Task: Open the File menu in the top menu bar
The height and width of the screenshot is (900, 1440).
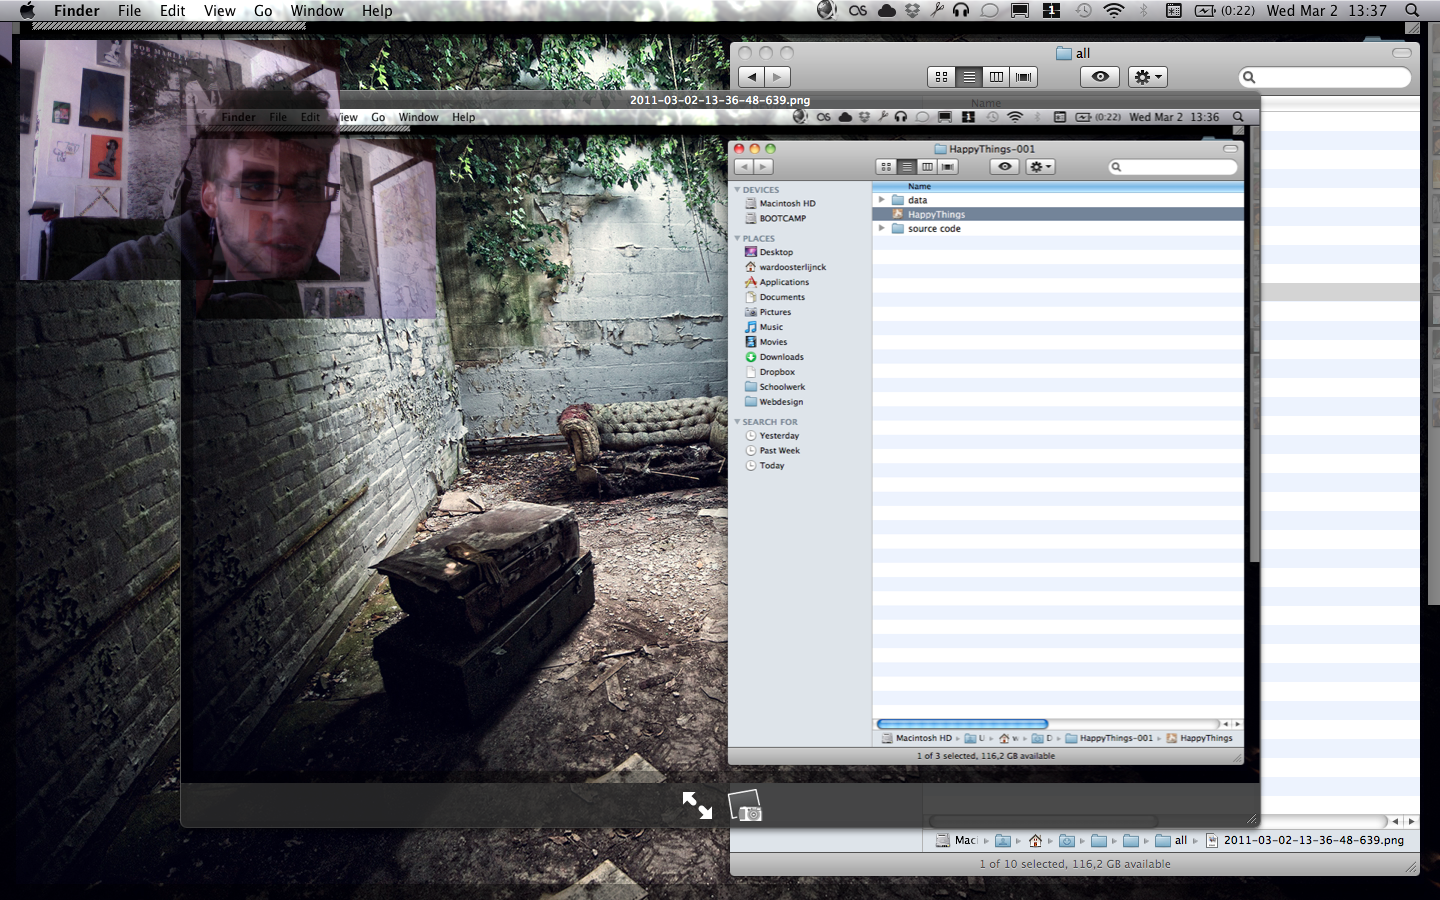Action: [129, 11]
